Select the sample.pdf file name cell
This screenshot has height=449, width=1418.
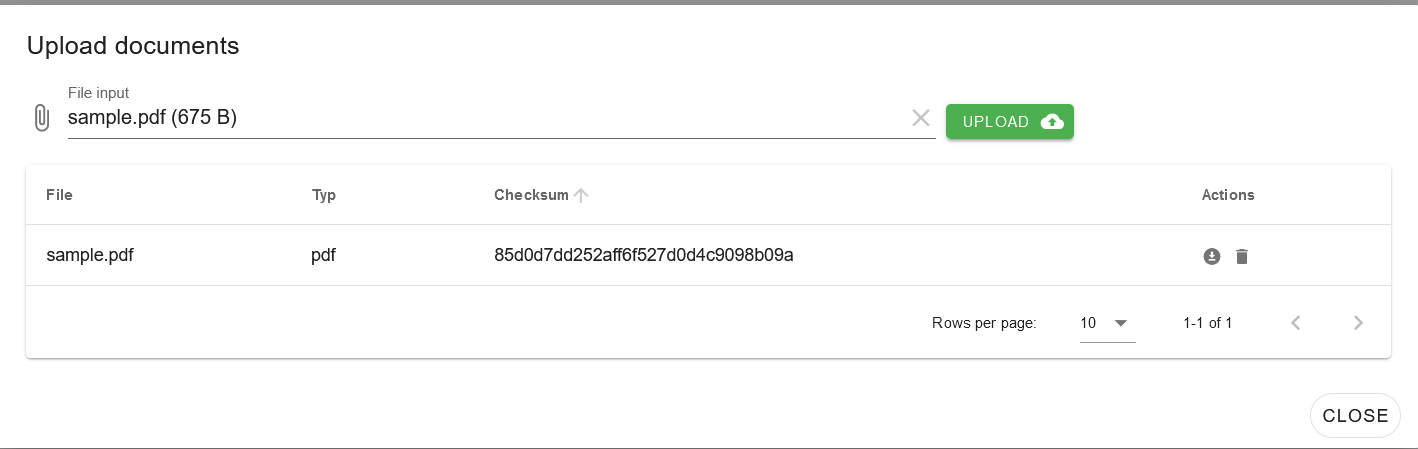[90, 255]
